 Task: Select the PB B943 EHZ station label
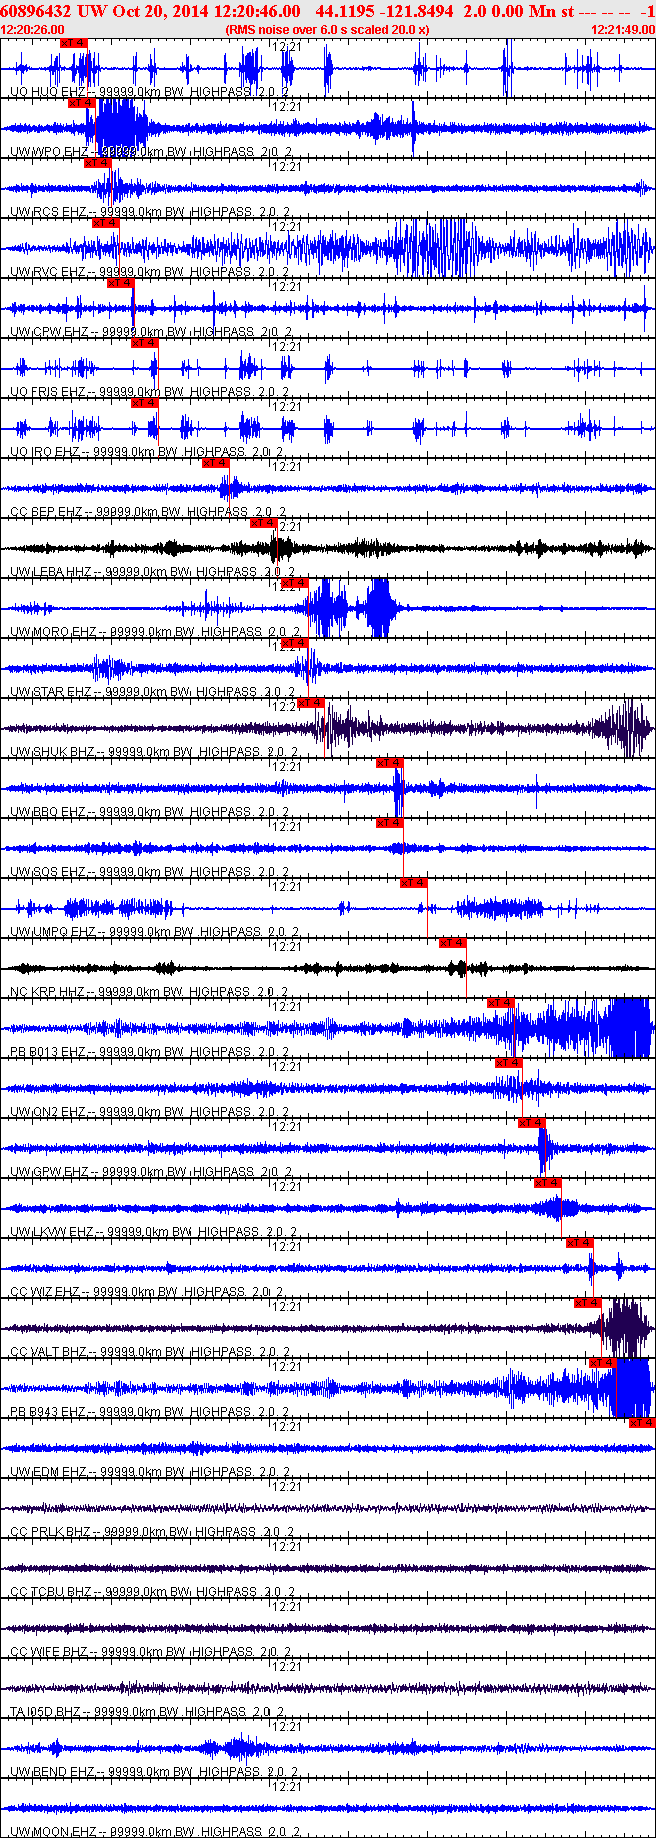pos(48,1412)
